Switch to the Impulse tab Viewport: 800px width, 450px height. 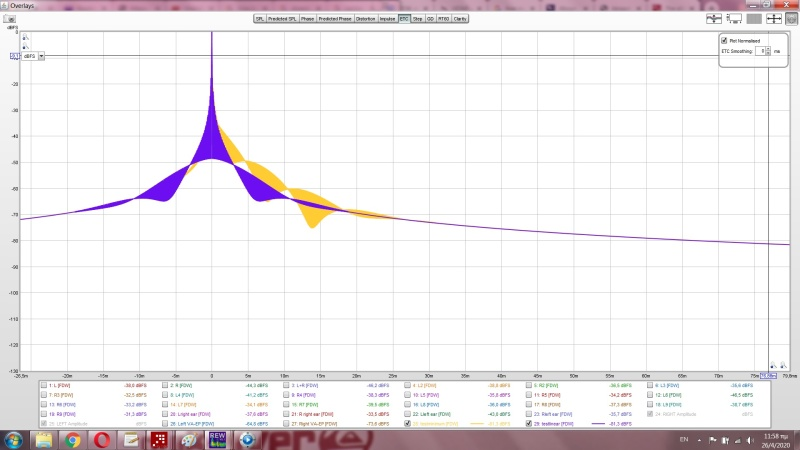(386, 18)
